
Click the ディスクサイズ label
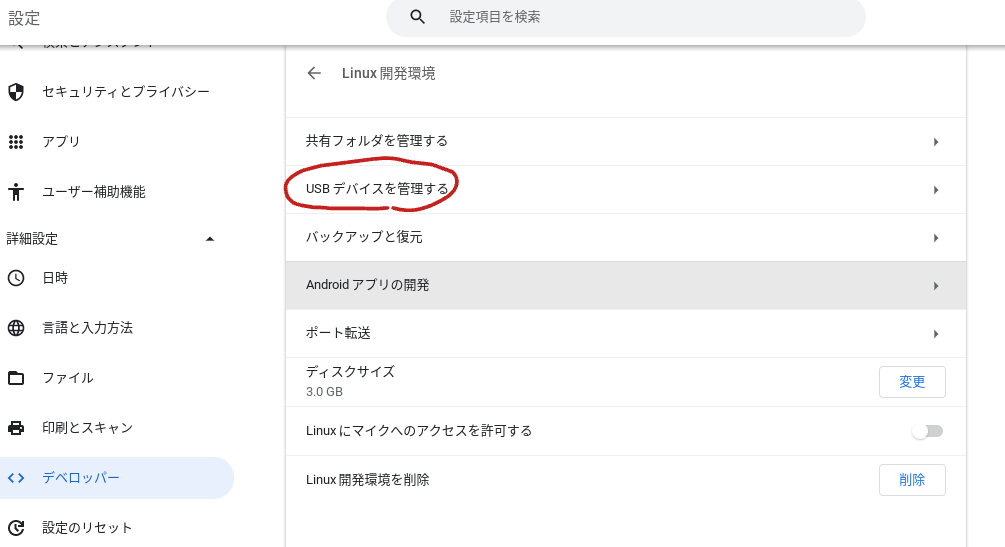point(350,372)
